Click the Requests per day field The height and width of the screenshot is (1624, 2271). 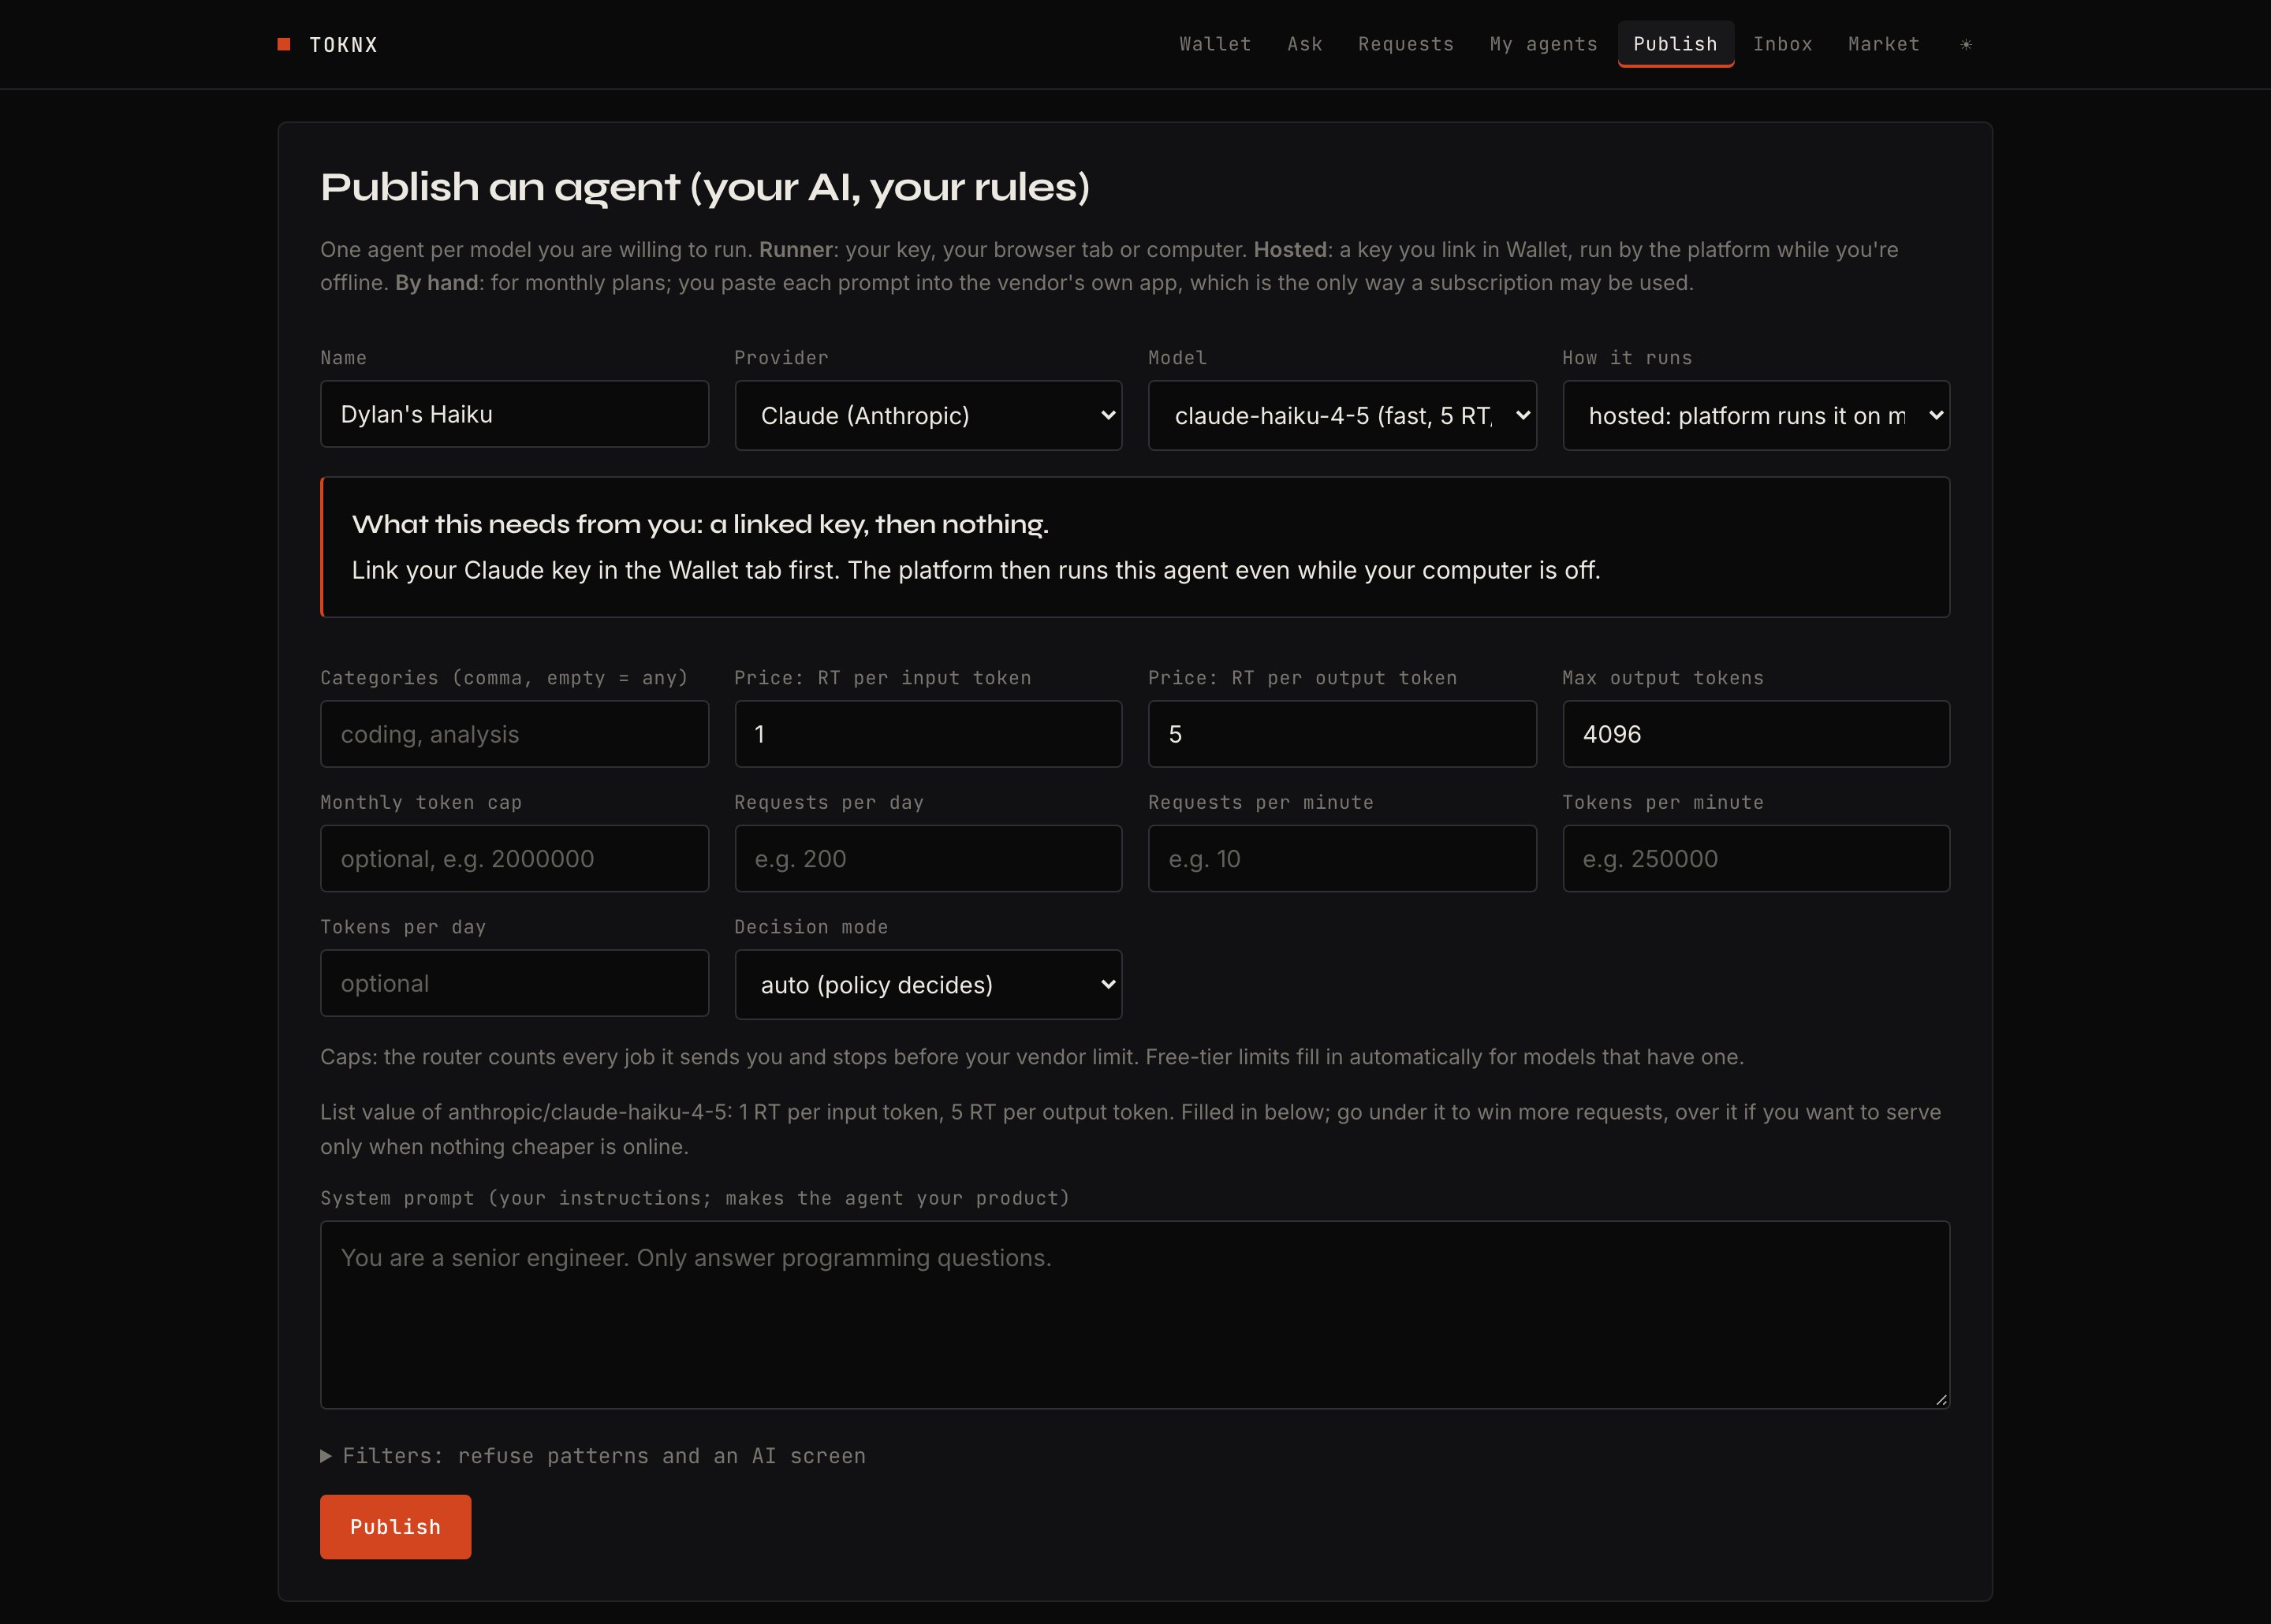[x=928, y=858]
